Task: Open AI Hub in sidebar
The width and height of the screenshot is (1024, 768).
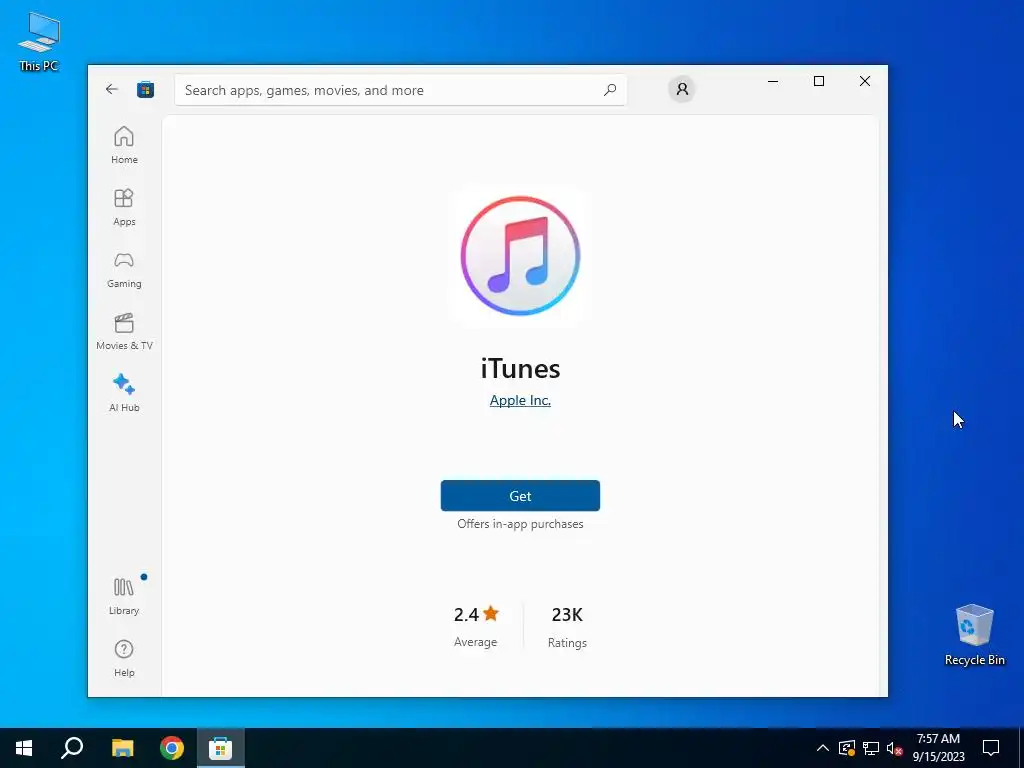Action: [124, 393]
